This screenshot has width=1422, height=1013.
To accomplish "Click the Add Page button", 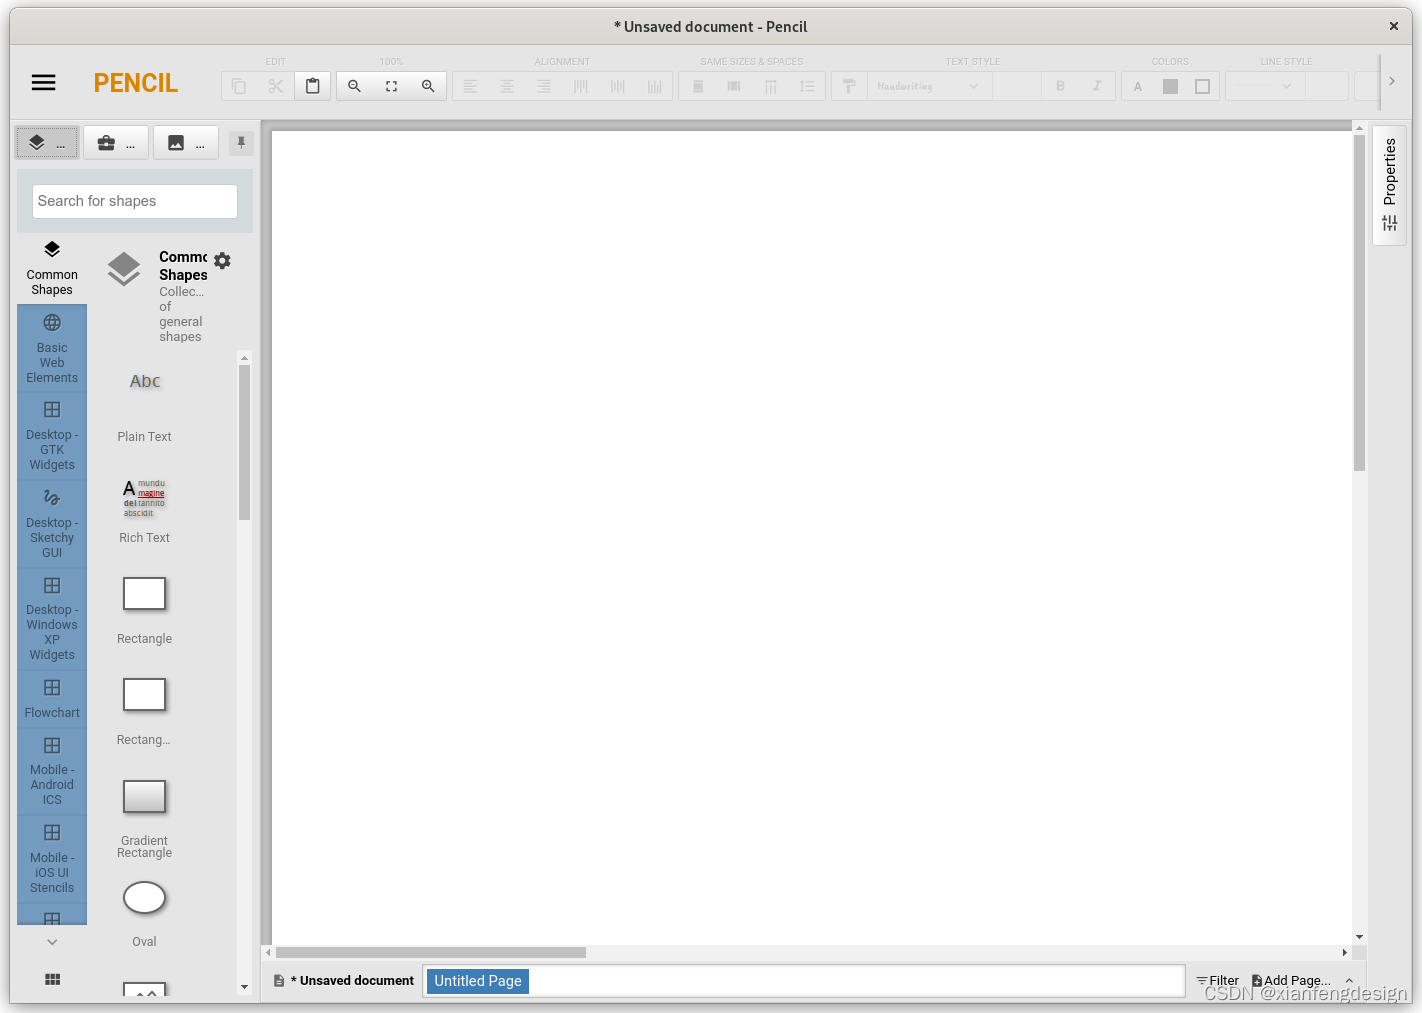I will [1291, 981].
